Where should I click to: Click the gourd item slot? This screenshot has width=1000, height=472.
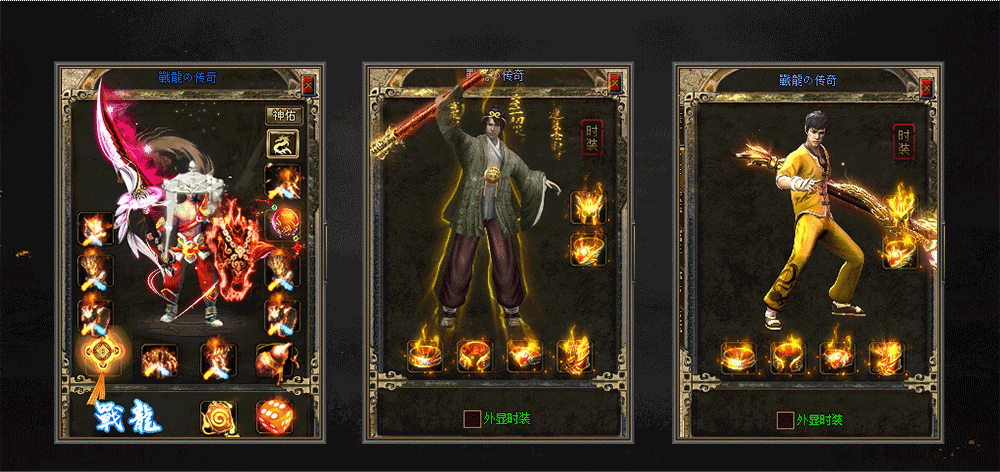[274, 361]
